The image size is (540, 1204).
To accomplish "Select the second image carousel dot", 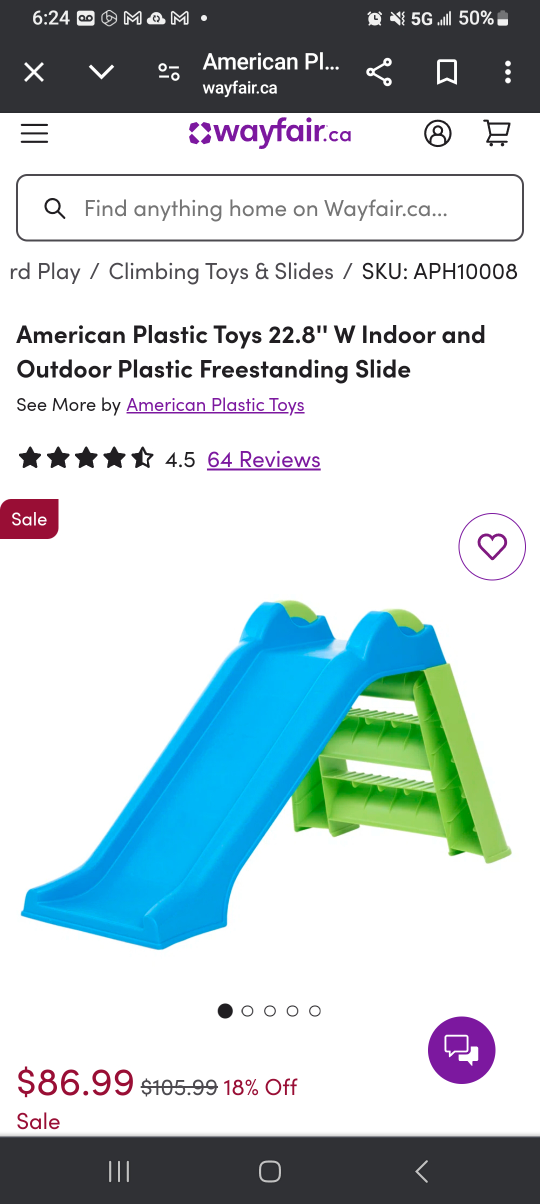I will 248,1011.
